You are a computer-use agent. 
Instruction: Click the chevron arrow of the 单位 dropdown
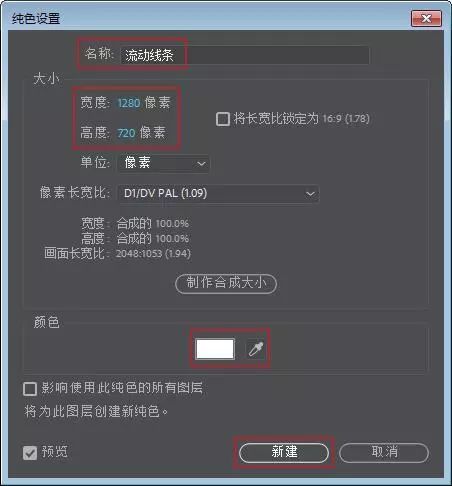pos(201,164)
